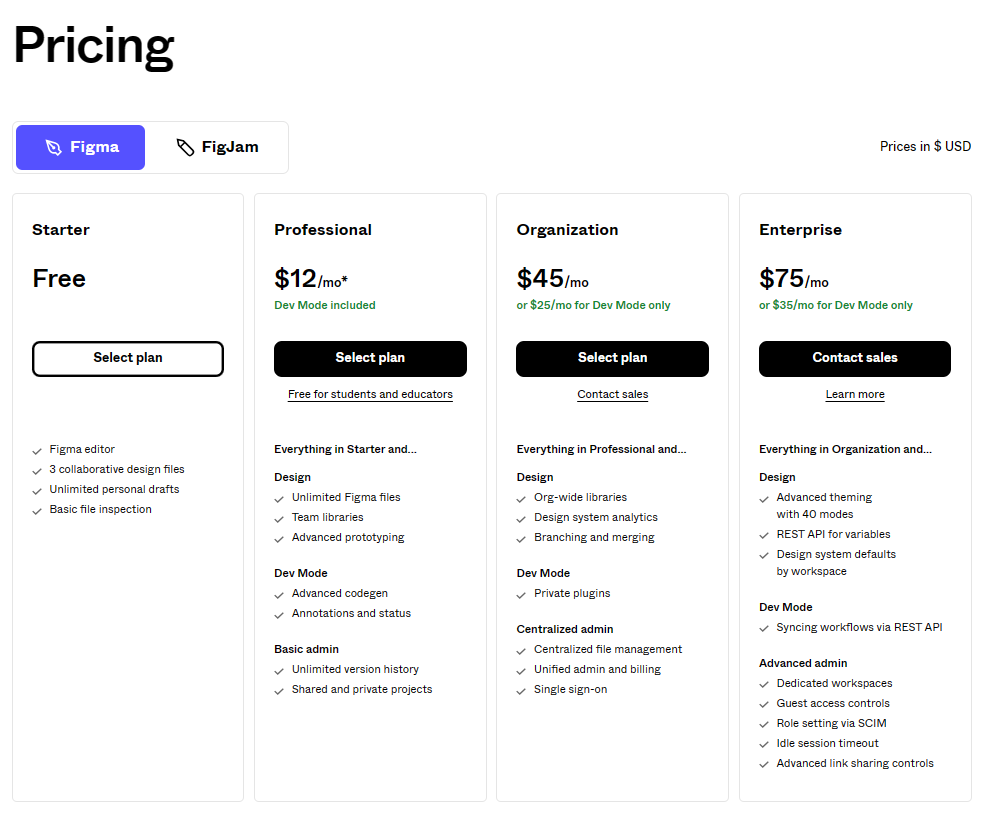Select the Organization plan button
988x814 pixels.
point(612,359)
